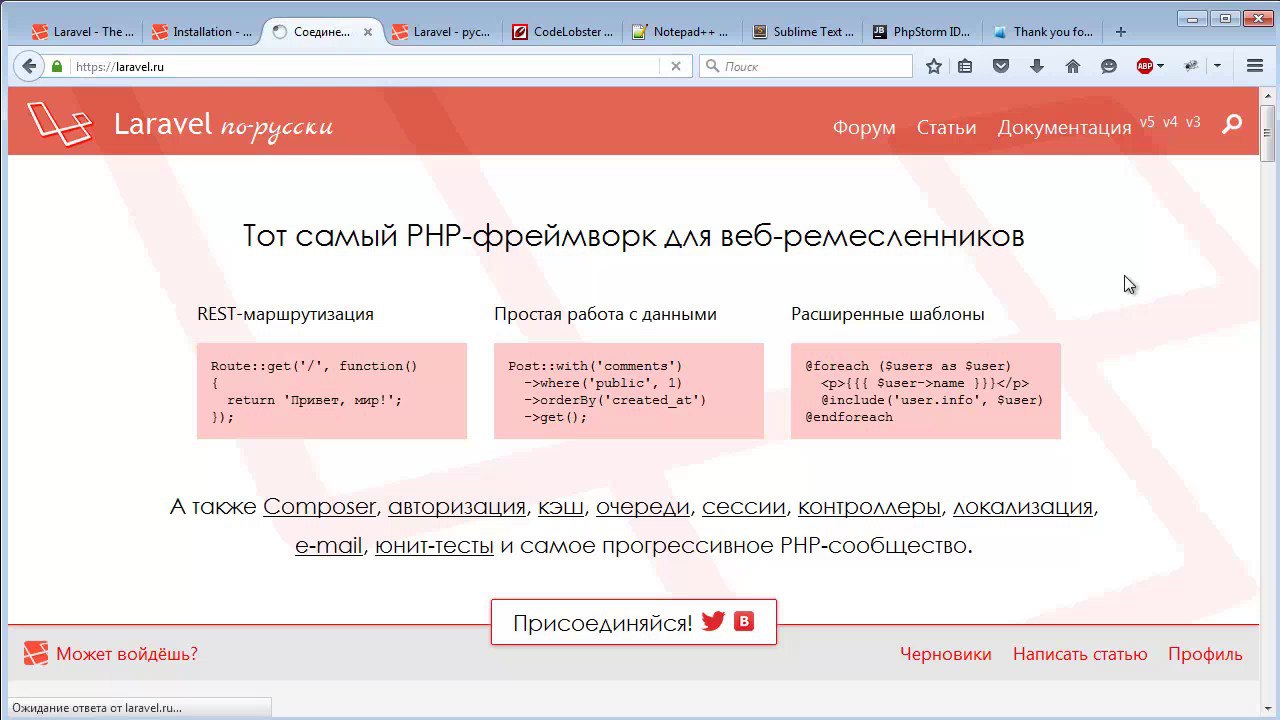Switch to the 'Laravel - The...' tab
The width and height of the screenshot is (1280, 720).
tap(82, 32)
